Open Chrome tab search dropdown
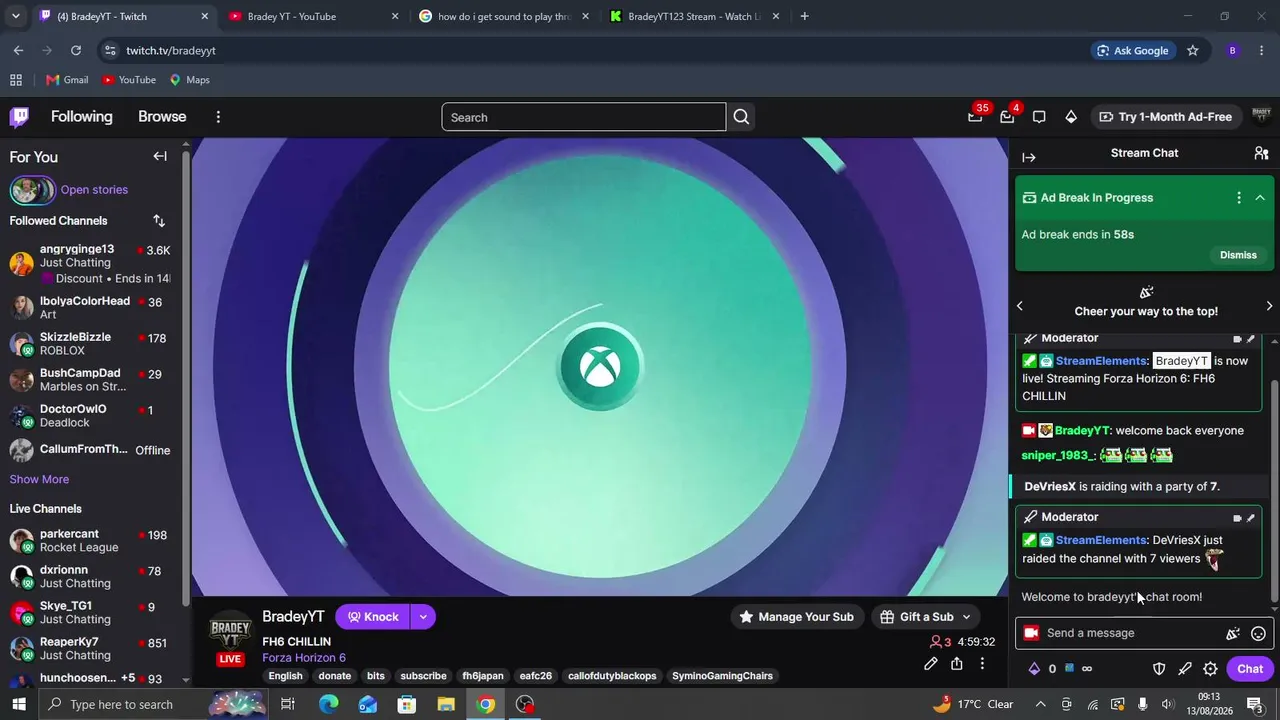The height and width of the screenshot is (720, 1280). [x=15, y=16]
